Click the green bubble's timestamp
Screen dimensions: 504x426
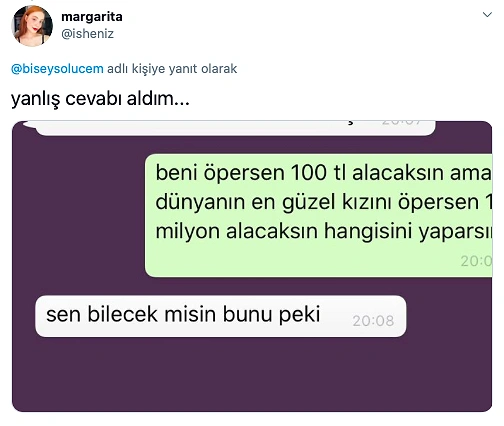477,261
